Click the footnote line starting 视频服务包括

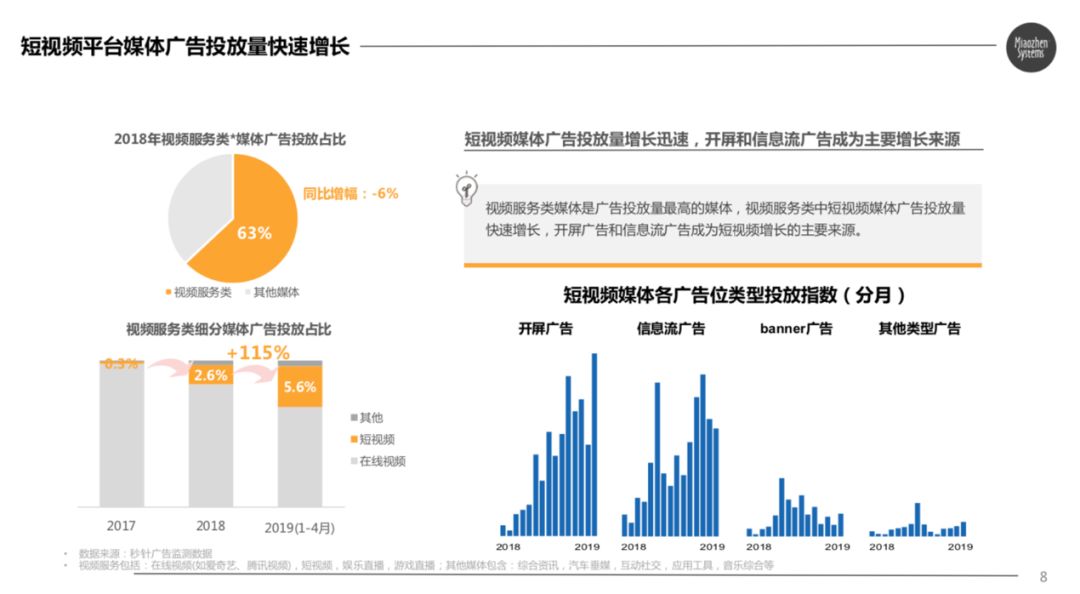[426, 565]
